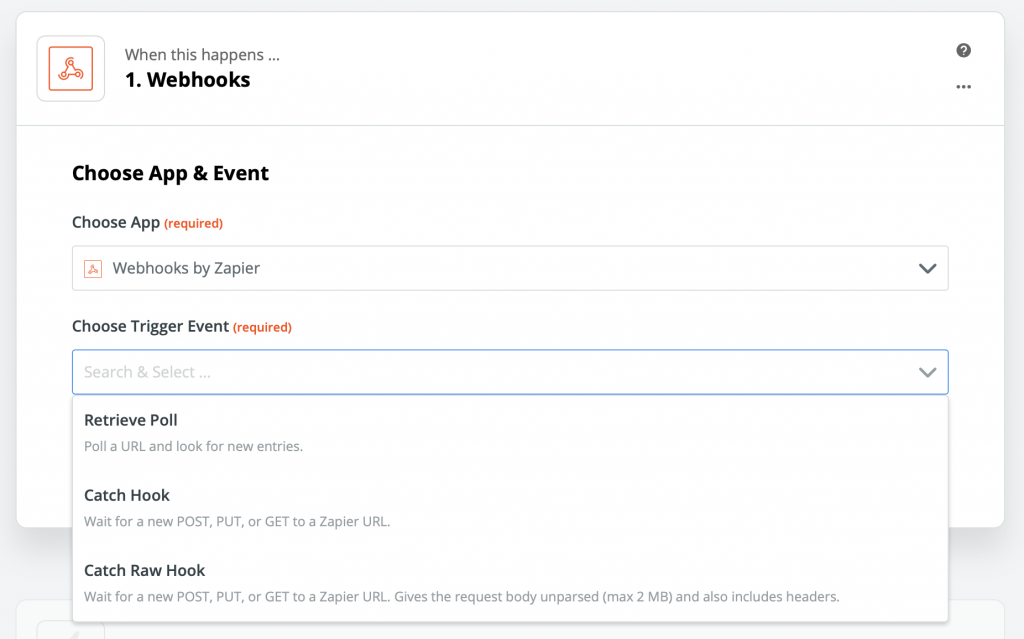The height and width of the screenshot is (639, 1024).
Task: Click the Catch Hook description about Zapier URL
Action: [x=237, y=521]
